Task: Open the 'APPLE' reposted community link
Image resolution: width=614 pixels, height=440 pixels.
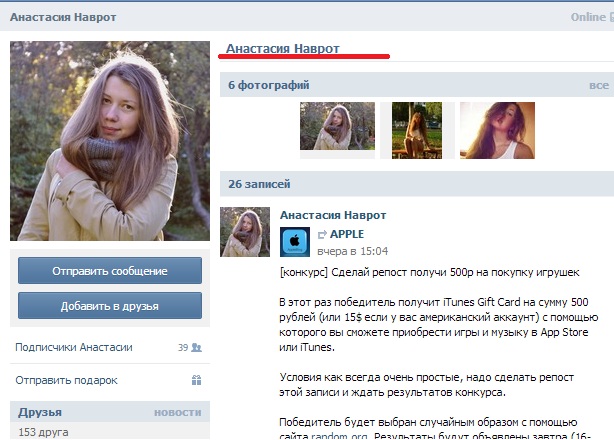Action: pyautogui.click(x=347, y=234)
